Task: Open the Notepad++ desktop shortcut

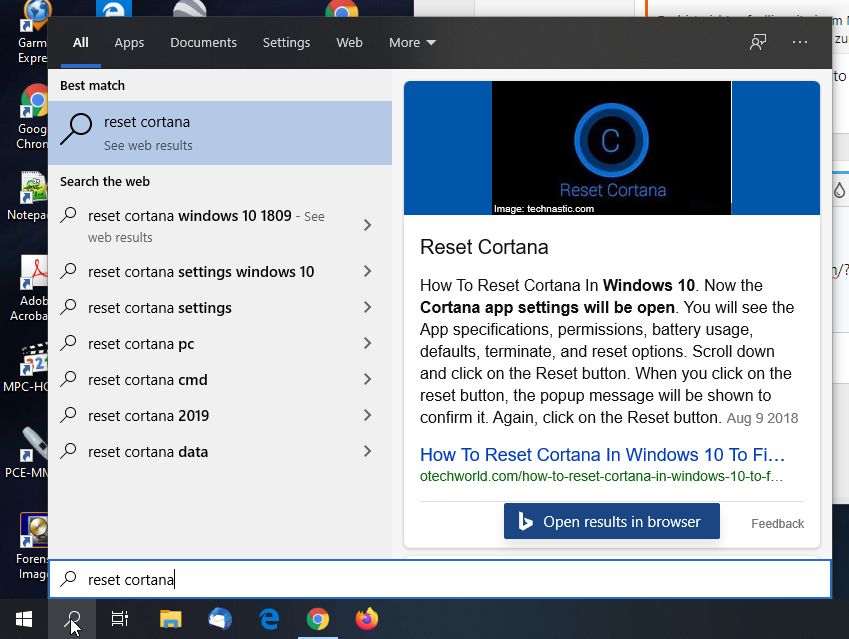Action: pos(27,196)
